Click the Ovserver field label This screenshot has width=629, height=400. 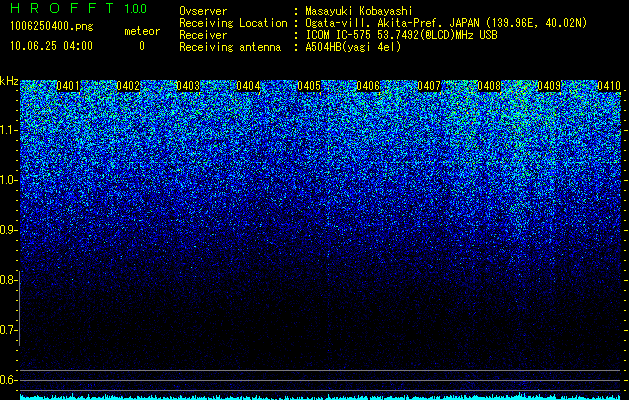(203, 11)
